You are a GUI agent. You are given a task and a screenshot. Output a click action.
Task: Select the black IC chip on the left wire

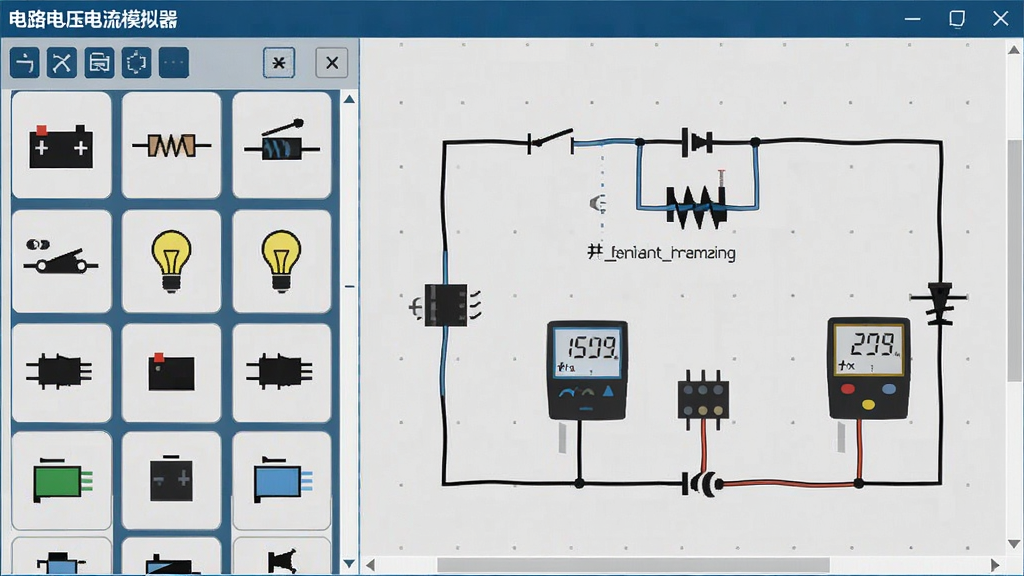click(445, 305)
